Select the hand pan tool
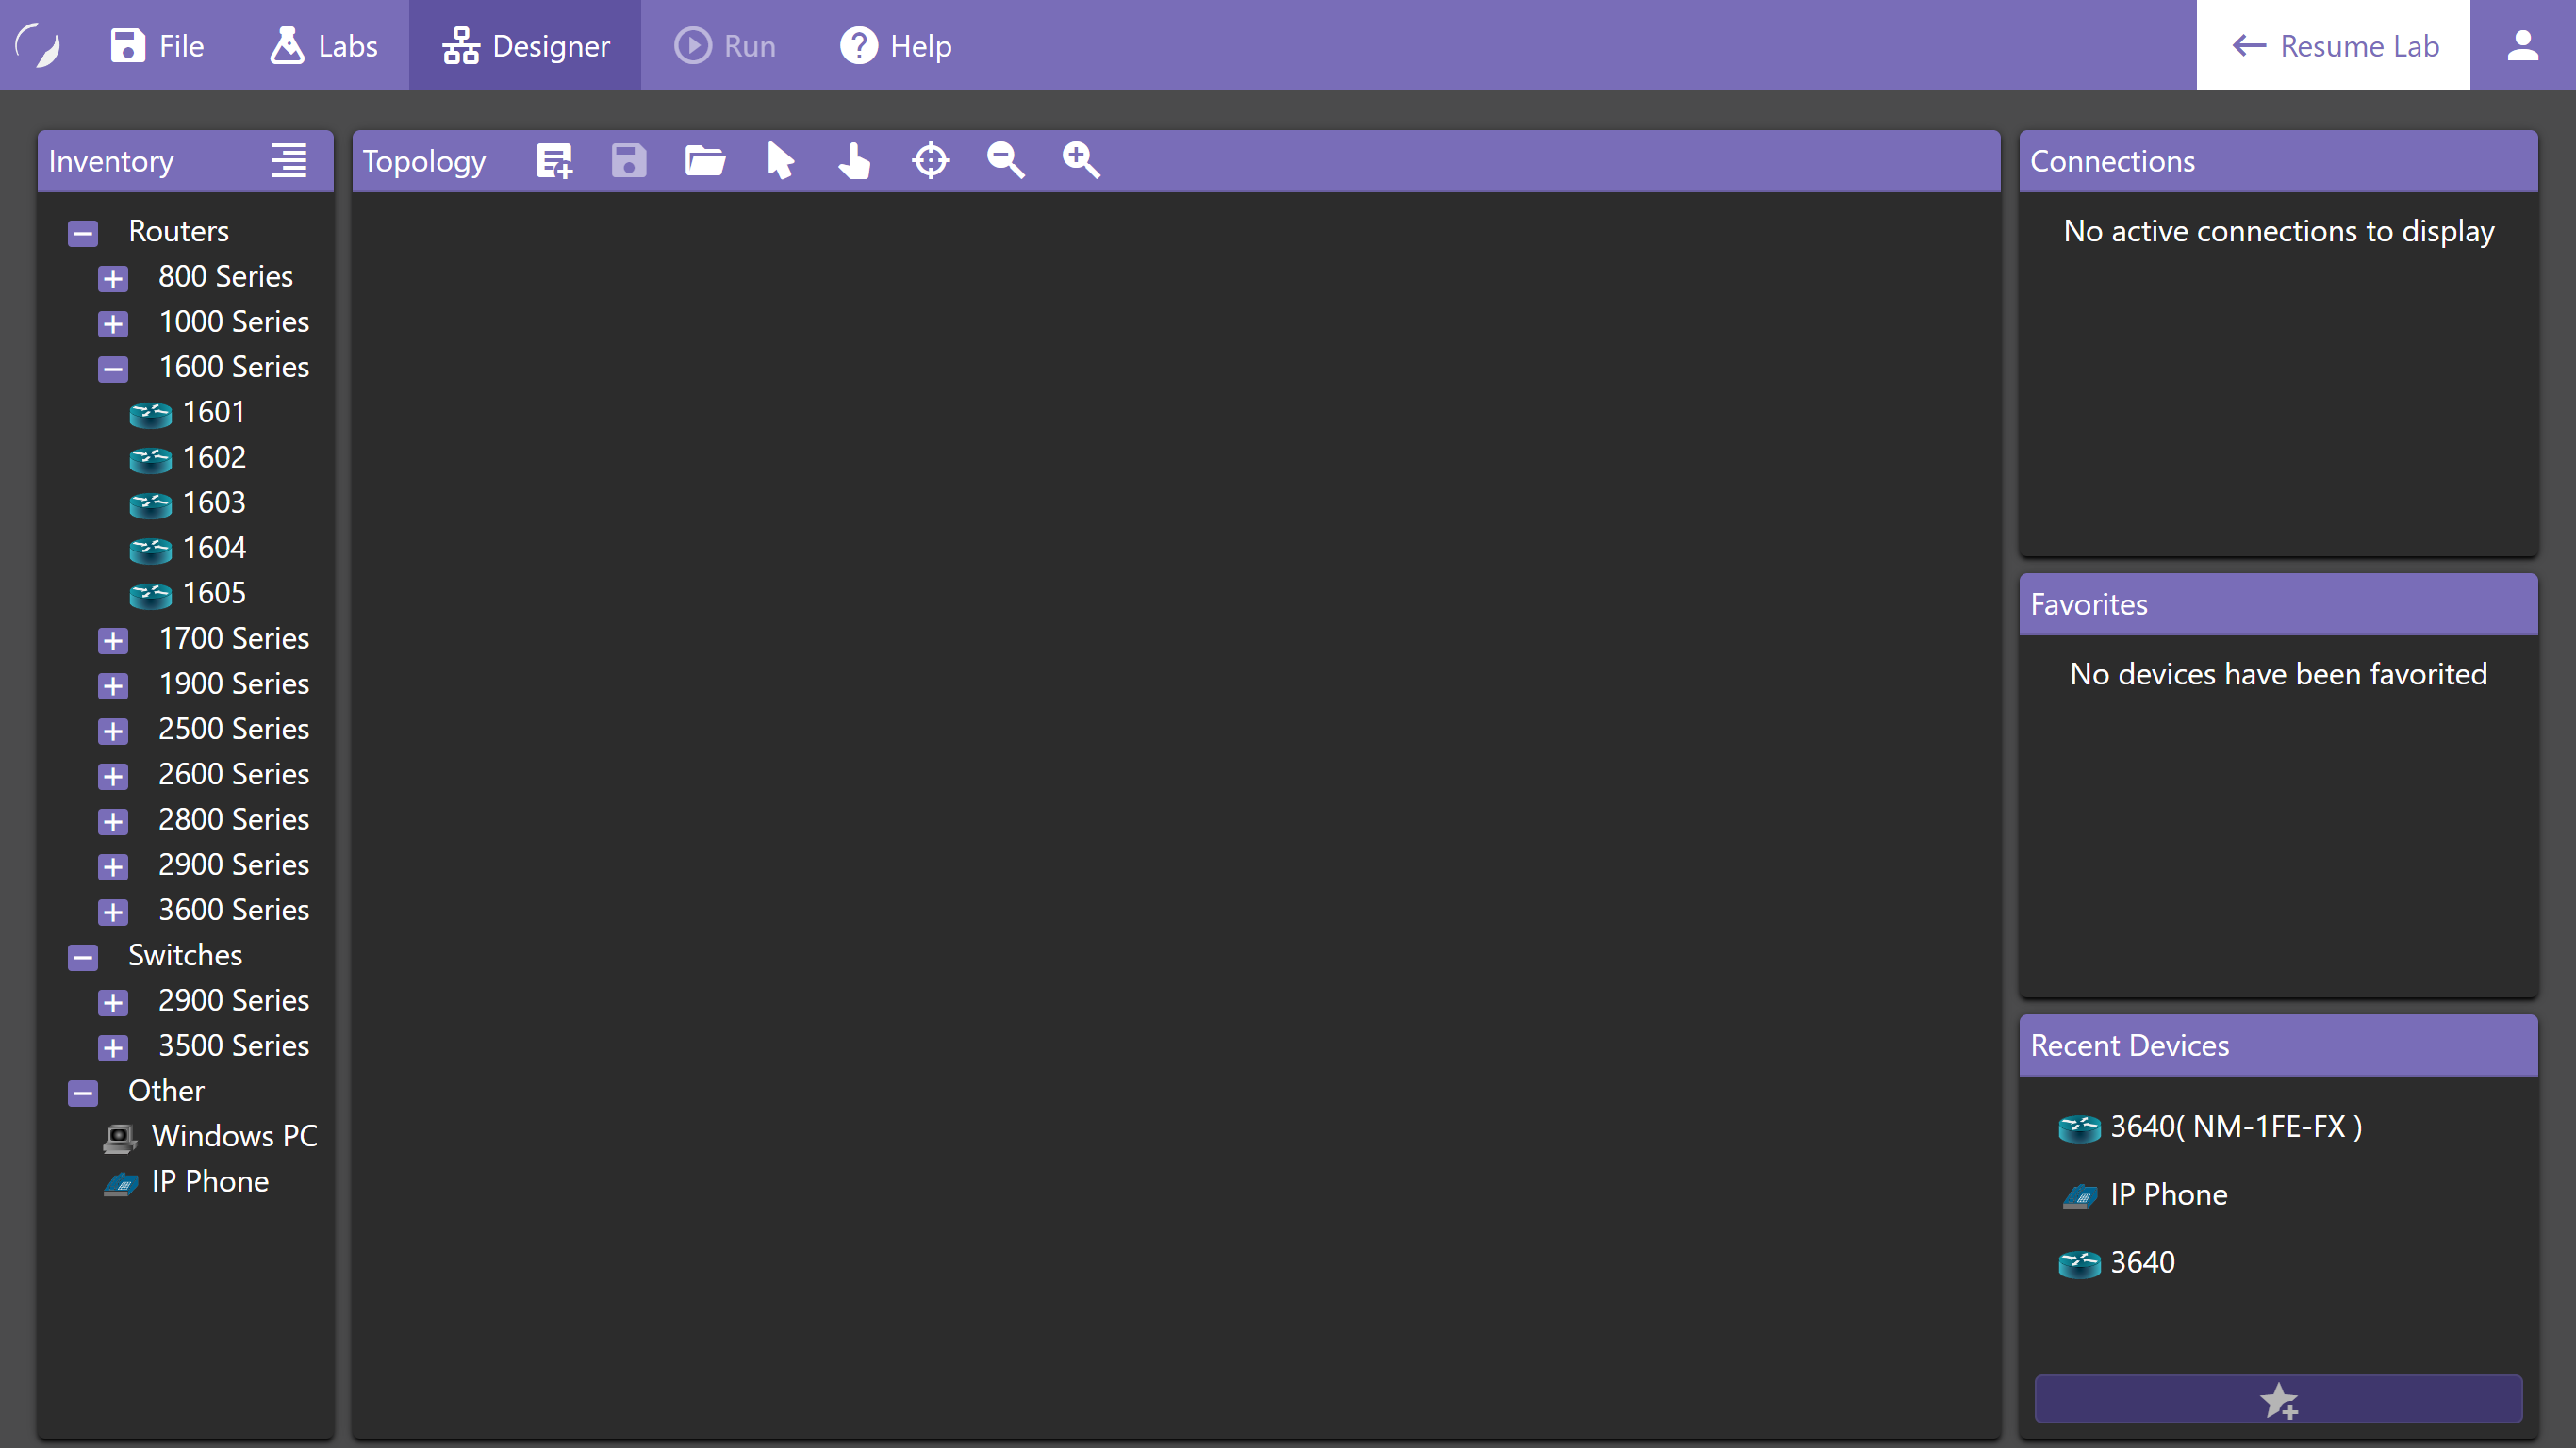 (855, 160)
